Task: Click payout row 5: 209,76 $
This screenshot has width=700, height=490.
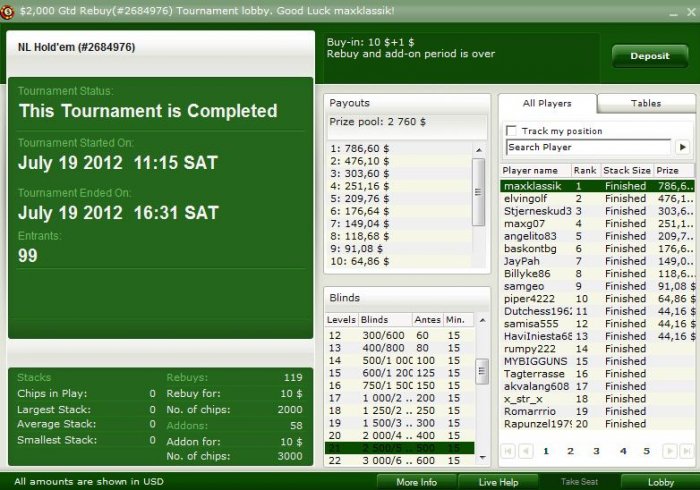Action: pyautogui.click(x=400, y=199)
